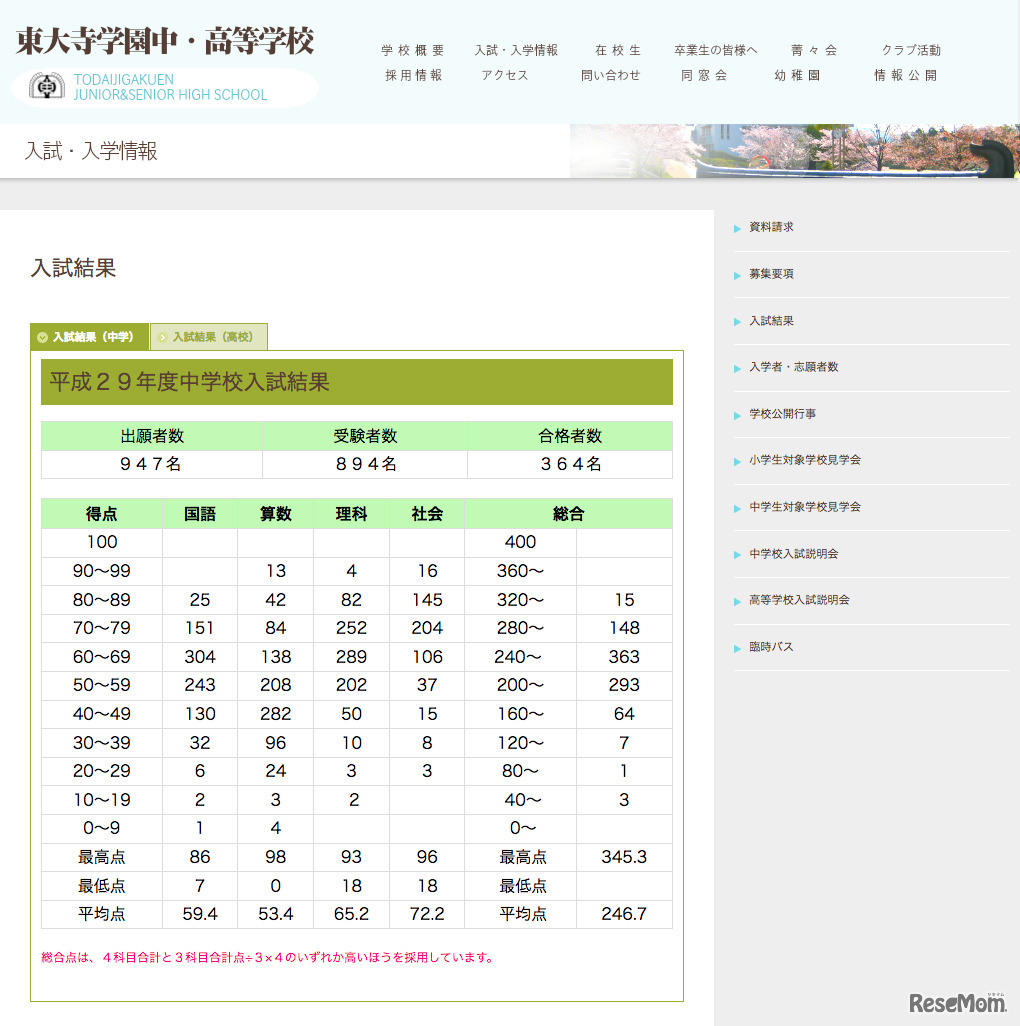Image resolution: width=1020 pixels, height=1026 pixels.
Task: Click the arrow icon beside 募集要項
Action: tap(737, 274)
